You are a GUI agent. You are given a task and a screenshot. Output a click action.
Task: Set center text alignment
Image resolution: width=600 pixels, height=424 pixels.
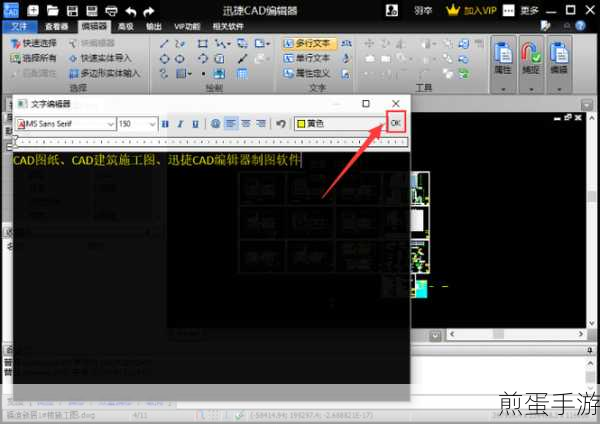coord(246,124)
